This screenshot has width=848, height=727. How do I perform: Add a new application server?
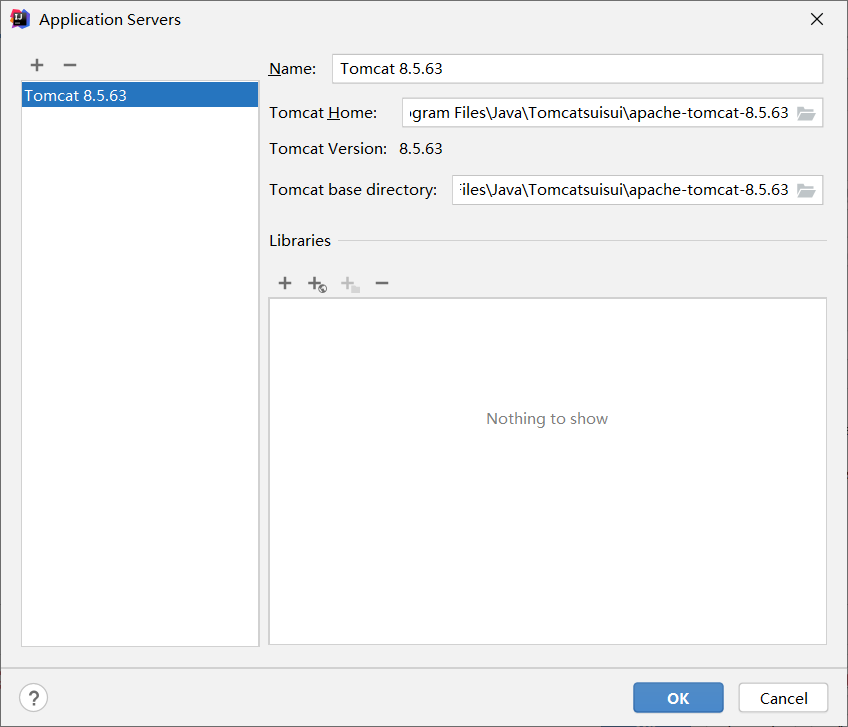tap(37, 65)
